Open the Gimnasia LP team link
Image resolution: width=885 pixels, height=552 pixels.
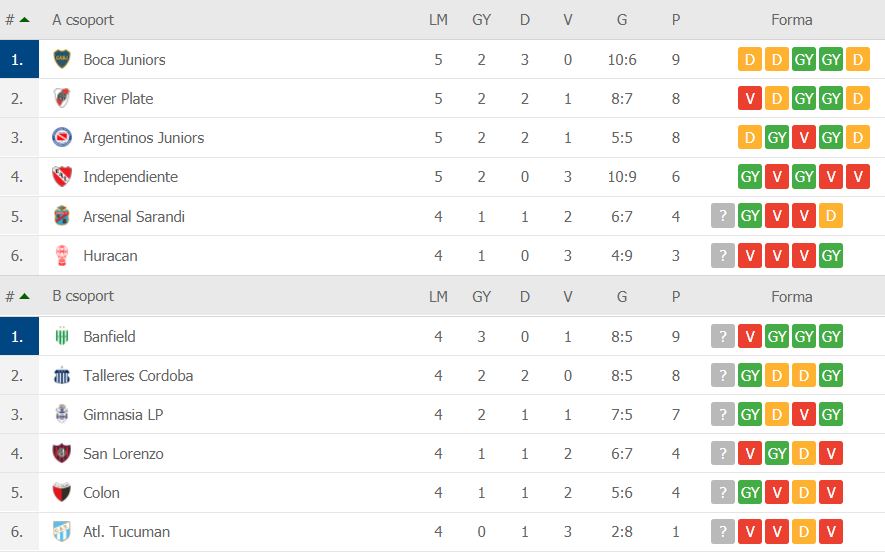pyautogui.click(x=123, y=415)
